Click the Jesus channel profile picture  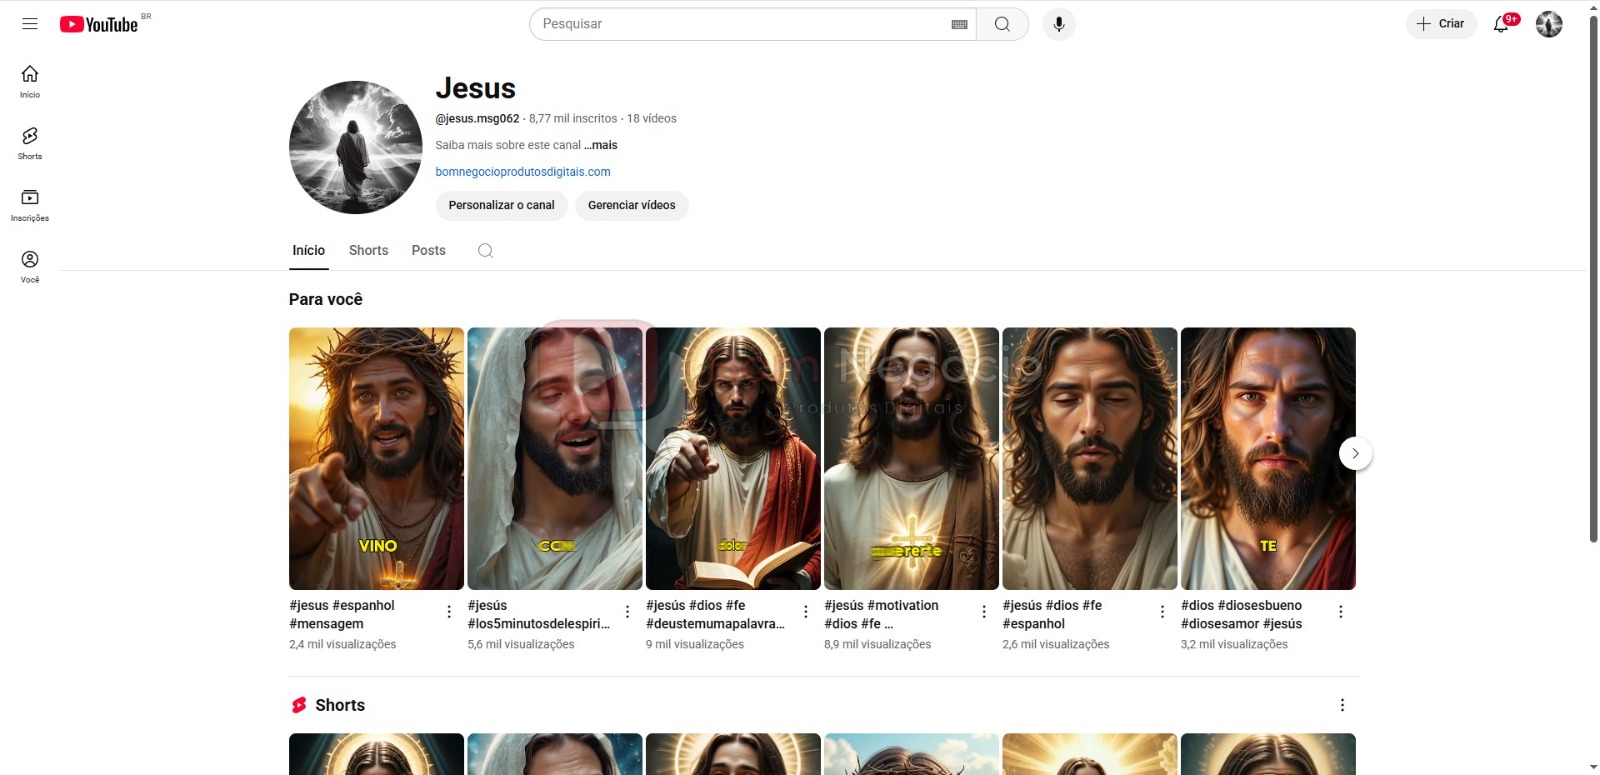[356, 147]
